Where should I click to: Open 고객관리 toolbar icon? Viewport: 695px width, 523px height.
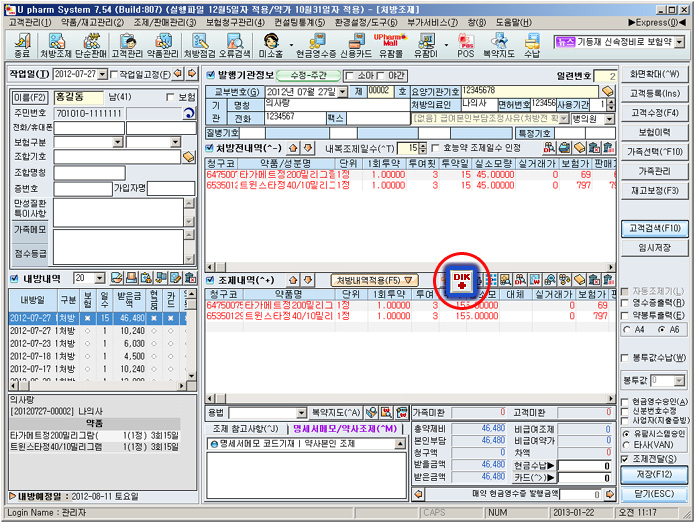coord(127,46)
